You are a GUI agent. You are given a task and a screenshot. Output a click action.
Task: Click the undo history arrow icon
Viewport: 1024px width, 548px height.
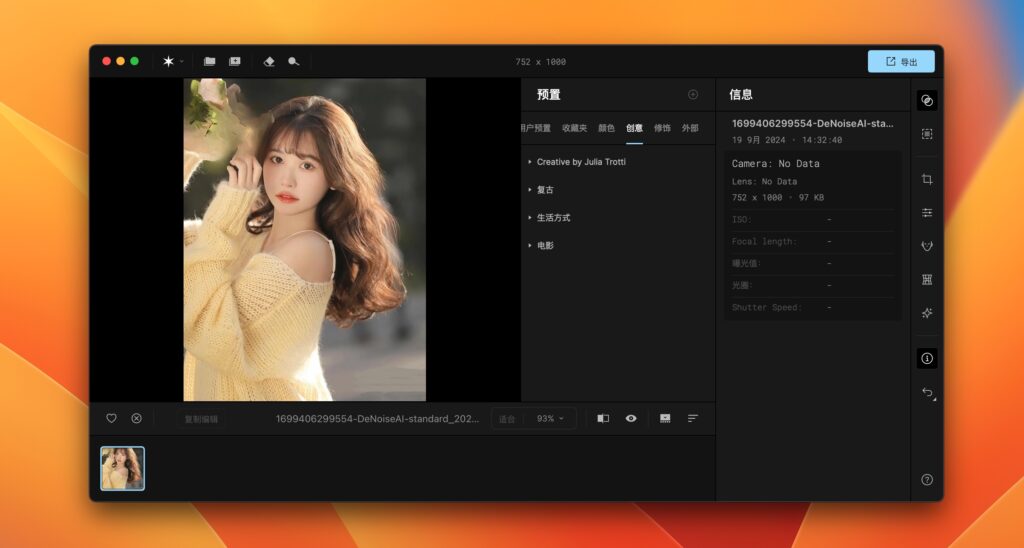coord(927,393)
